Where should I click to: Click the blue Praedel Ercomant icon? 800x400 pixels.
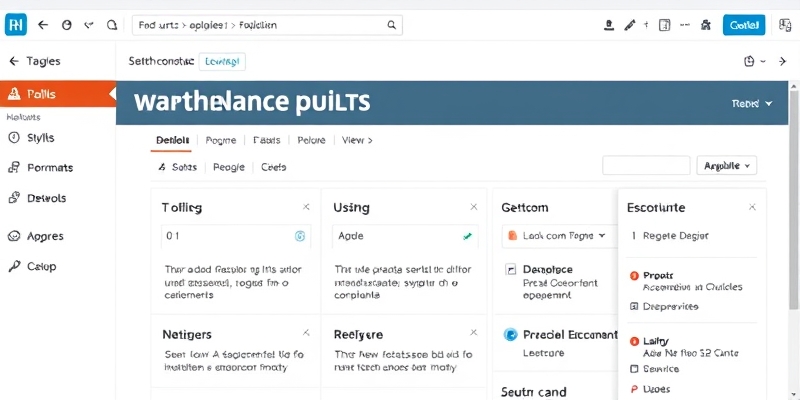tap(511, 335)
